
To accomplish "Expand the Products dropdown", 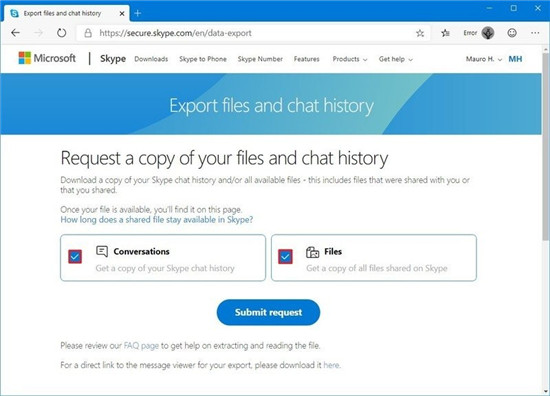I will tap(350, 59).
